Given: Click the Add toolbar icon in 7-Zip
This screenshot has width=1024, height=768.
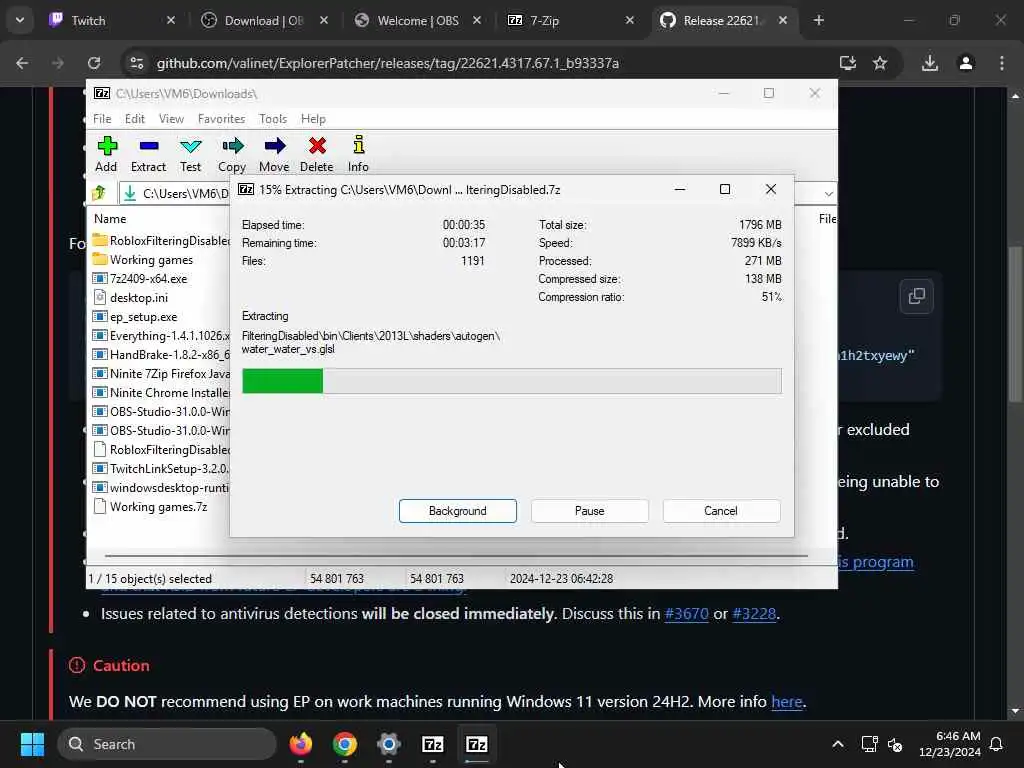Looking at the screenshot, I should (x=106, y=154).
